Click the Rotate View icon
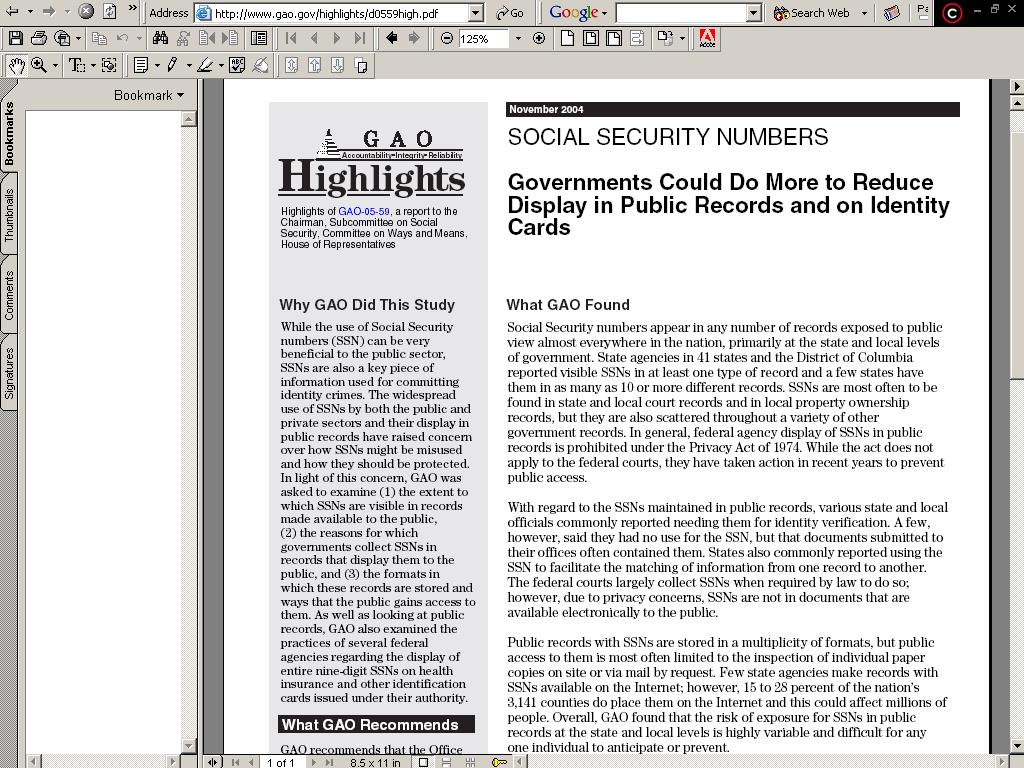This screenshot has height=768, width=1024. pyautogui.click(x=665, y=39)
